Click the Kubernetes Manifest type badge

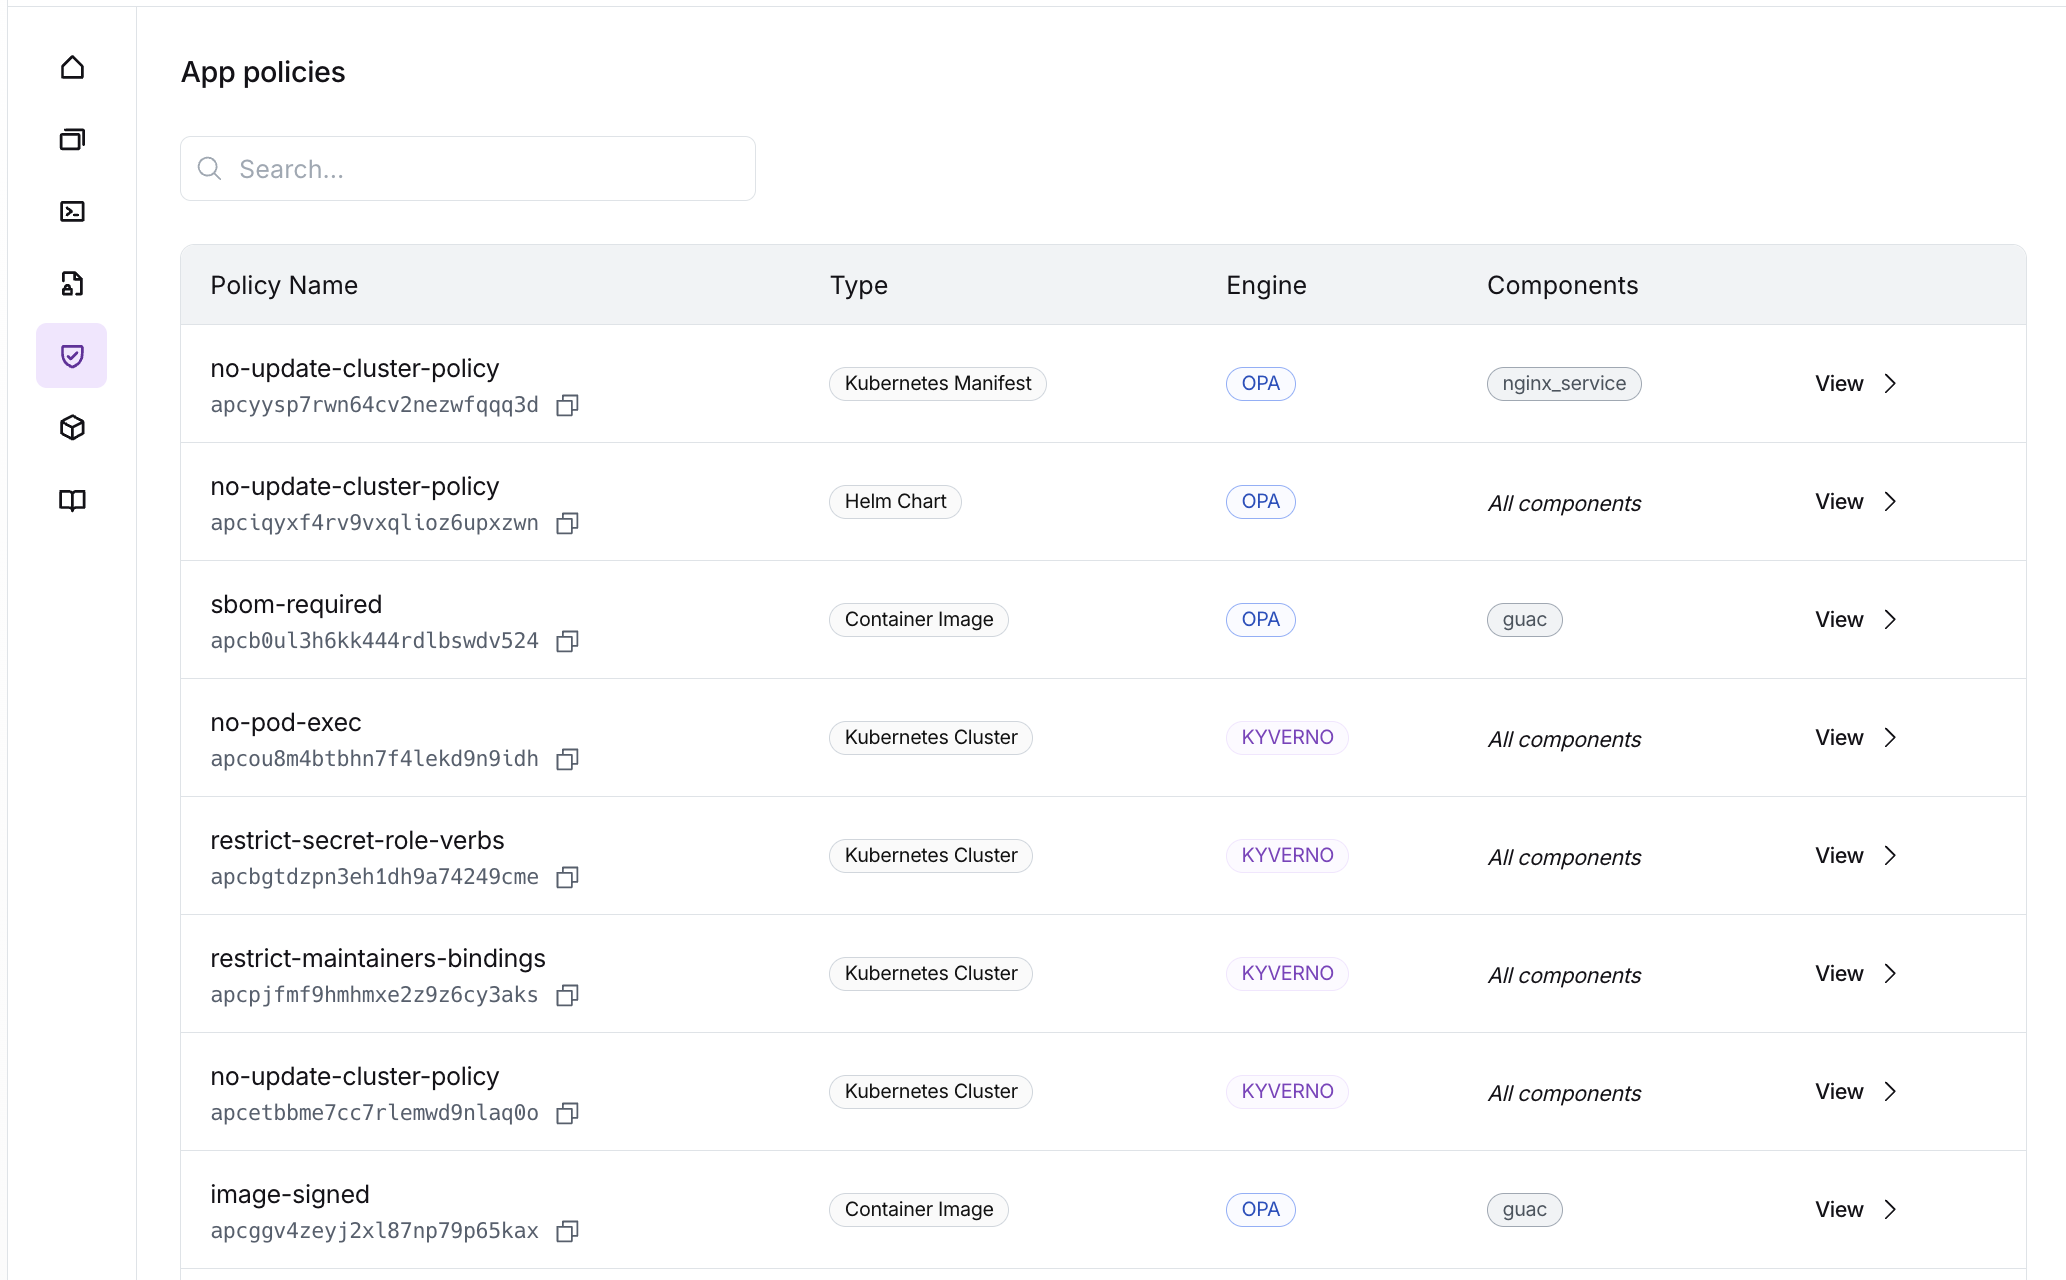(x=937, y=384)
